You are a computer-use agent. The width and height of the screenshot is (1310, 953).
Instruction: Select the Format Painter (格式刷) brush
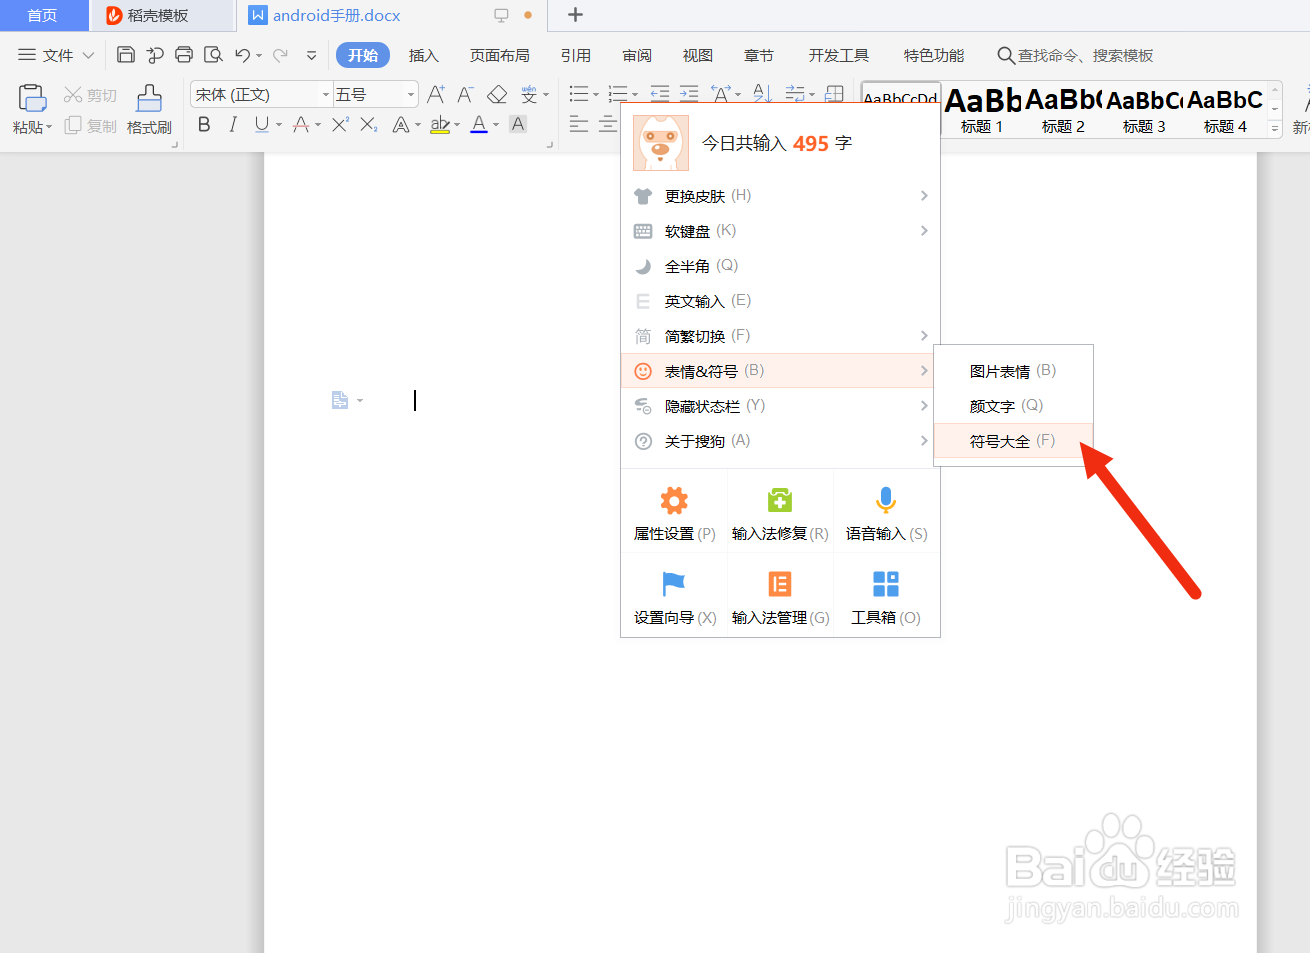pos(149,110)
